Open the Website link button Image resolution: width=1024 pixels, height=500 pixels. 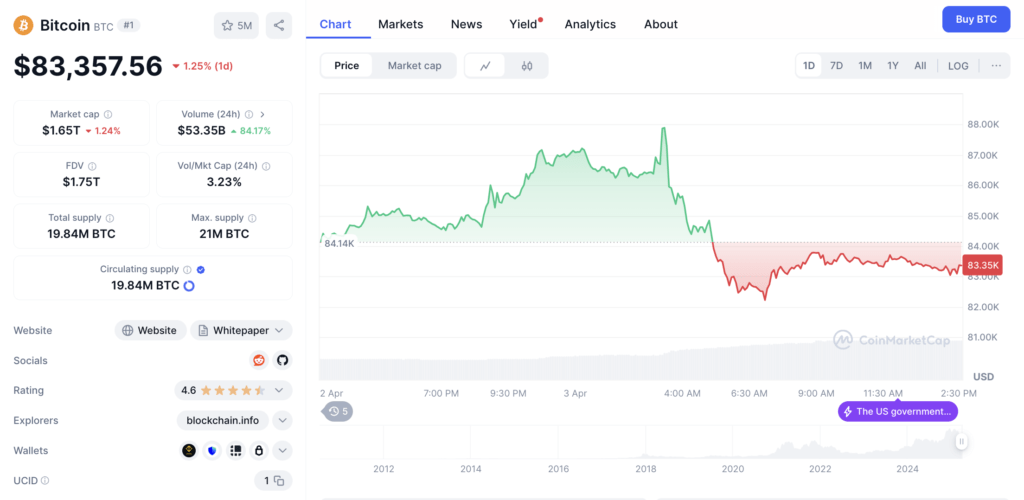pyautogui.click(x=150, y=330)
